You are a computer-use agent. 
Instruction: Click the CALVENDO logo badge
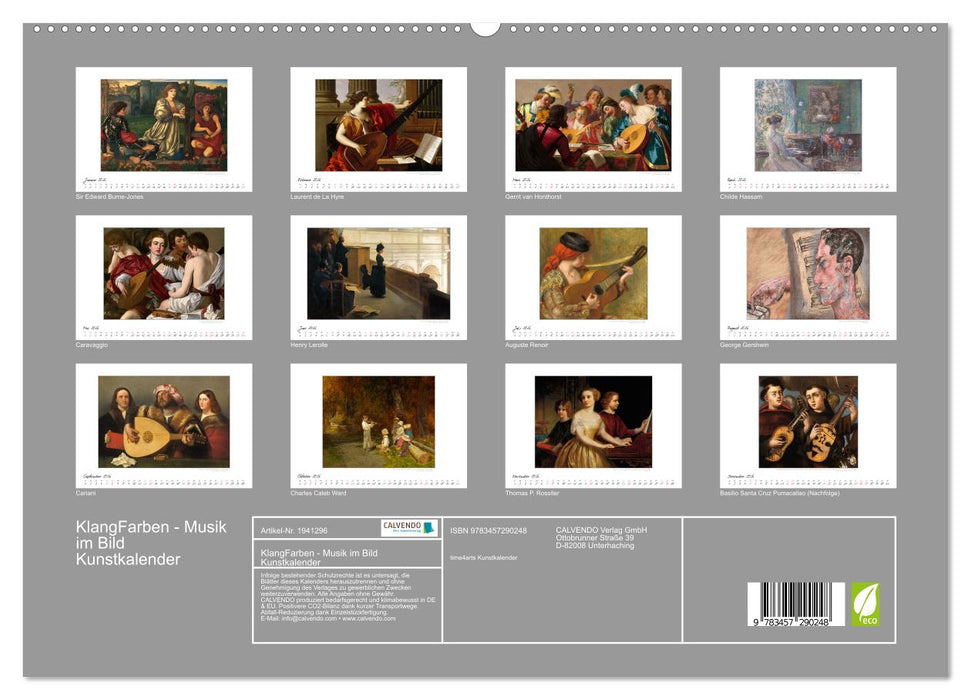(409, 528)
